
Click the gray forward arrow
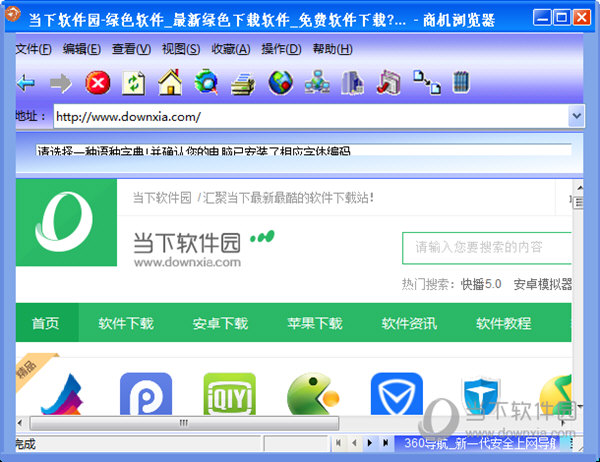click(x=61, y=83)
